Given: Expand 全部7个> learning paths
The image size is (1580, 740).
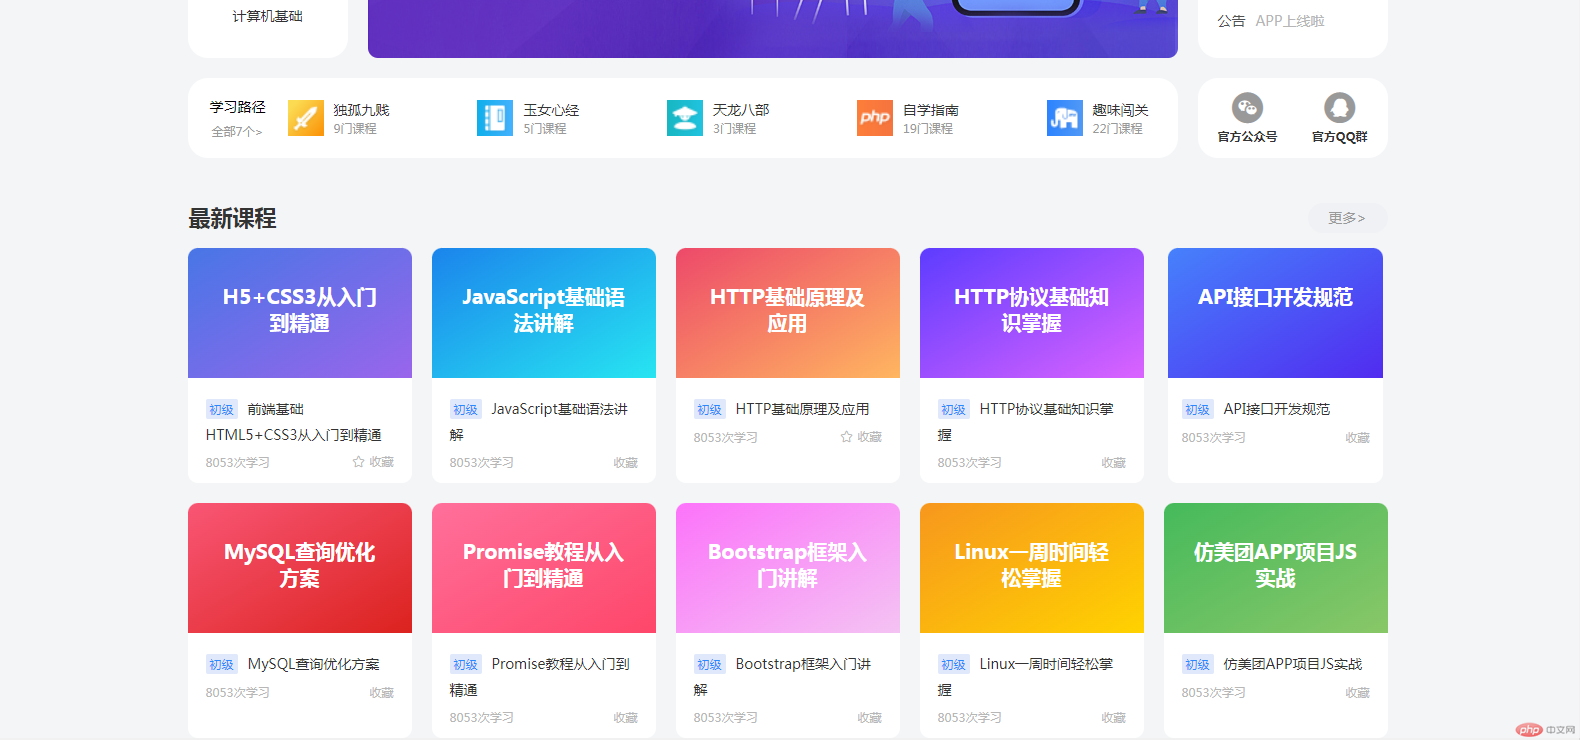Looking at the screenshot, I should (237, 132).
